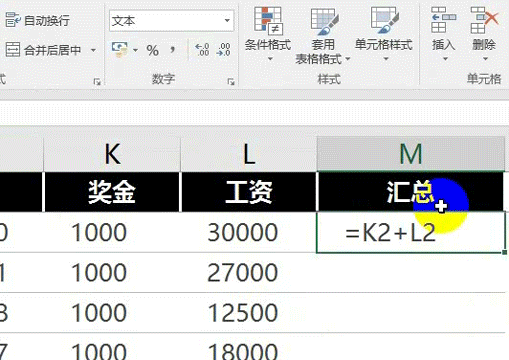Image resolution: width=509 pixels, height=360 pixels.
Task: Apply comma thousands separator style
Action: (172, 50)
